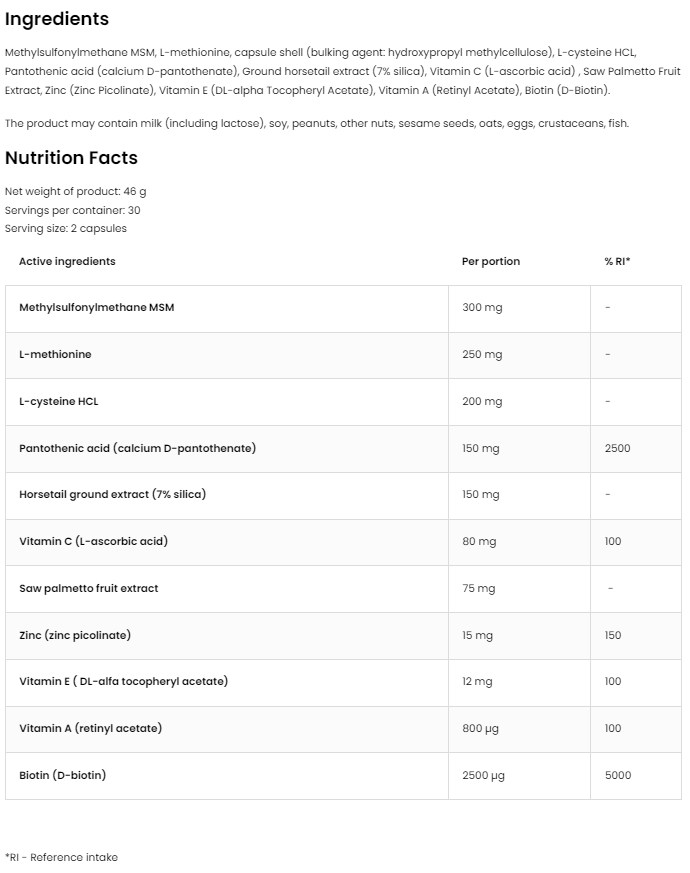
Task: Click the L-methionine row label
Action: [55, 354]
